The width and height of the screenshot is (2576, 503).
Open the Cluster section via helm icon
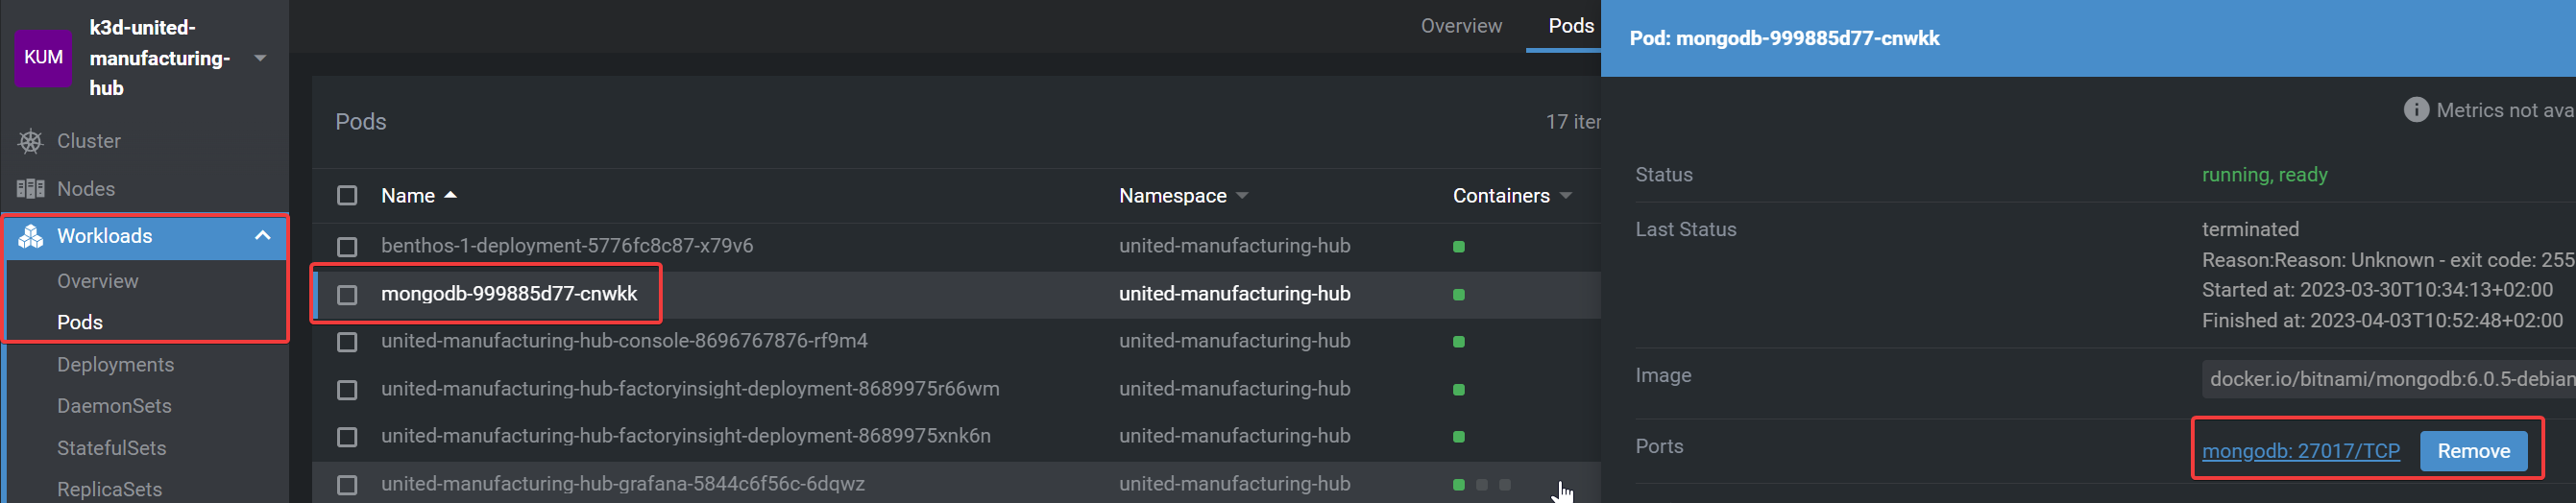coord(31,141)
